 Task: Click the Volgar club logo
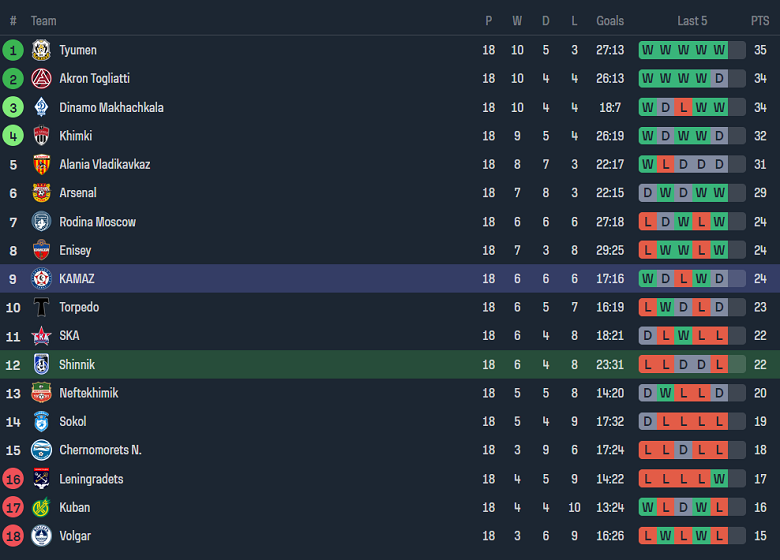tap(41, 536)
